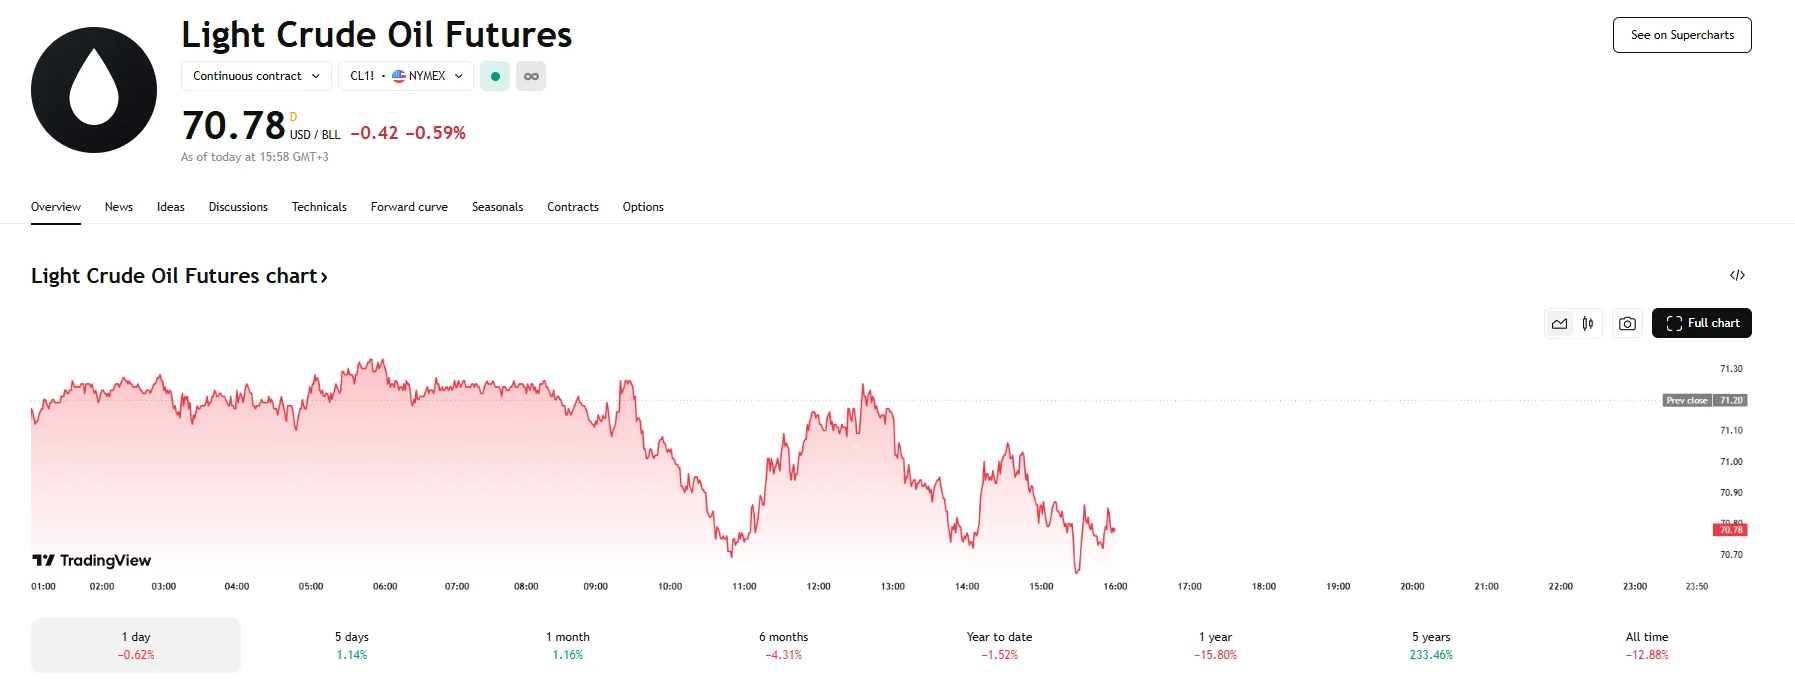Click the TradingView logo on chart

coord(92,560)
